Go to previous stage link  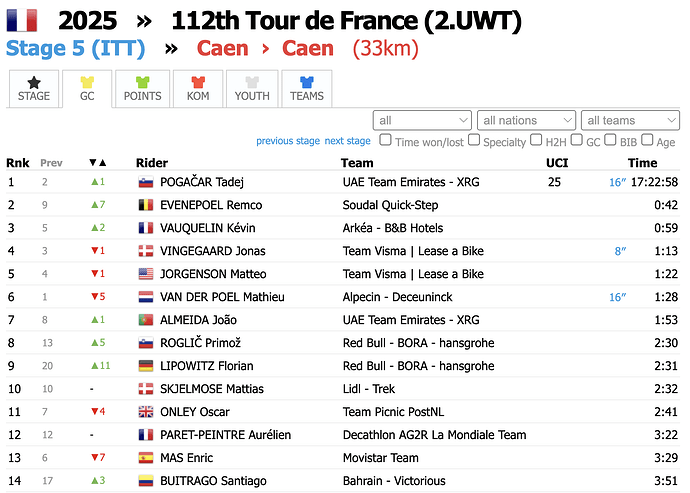288,141
